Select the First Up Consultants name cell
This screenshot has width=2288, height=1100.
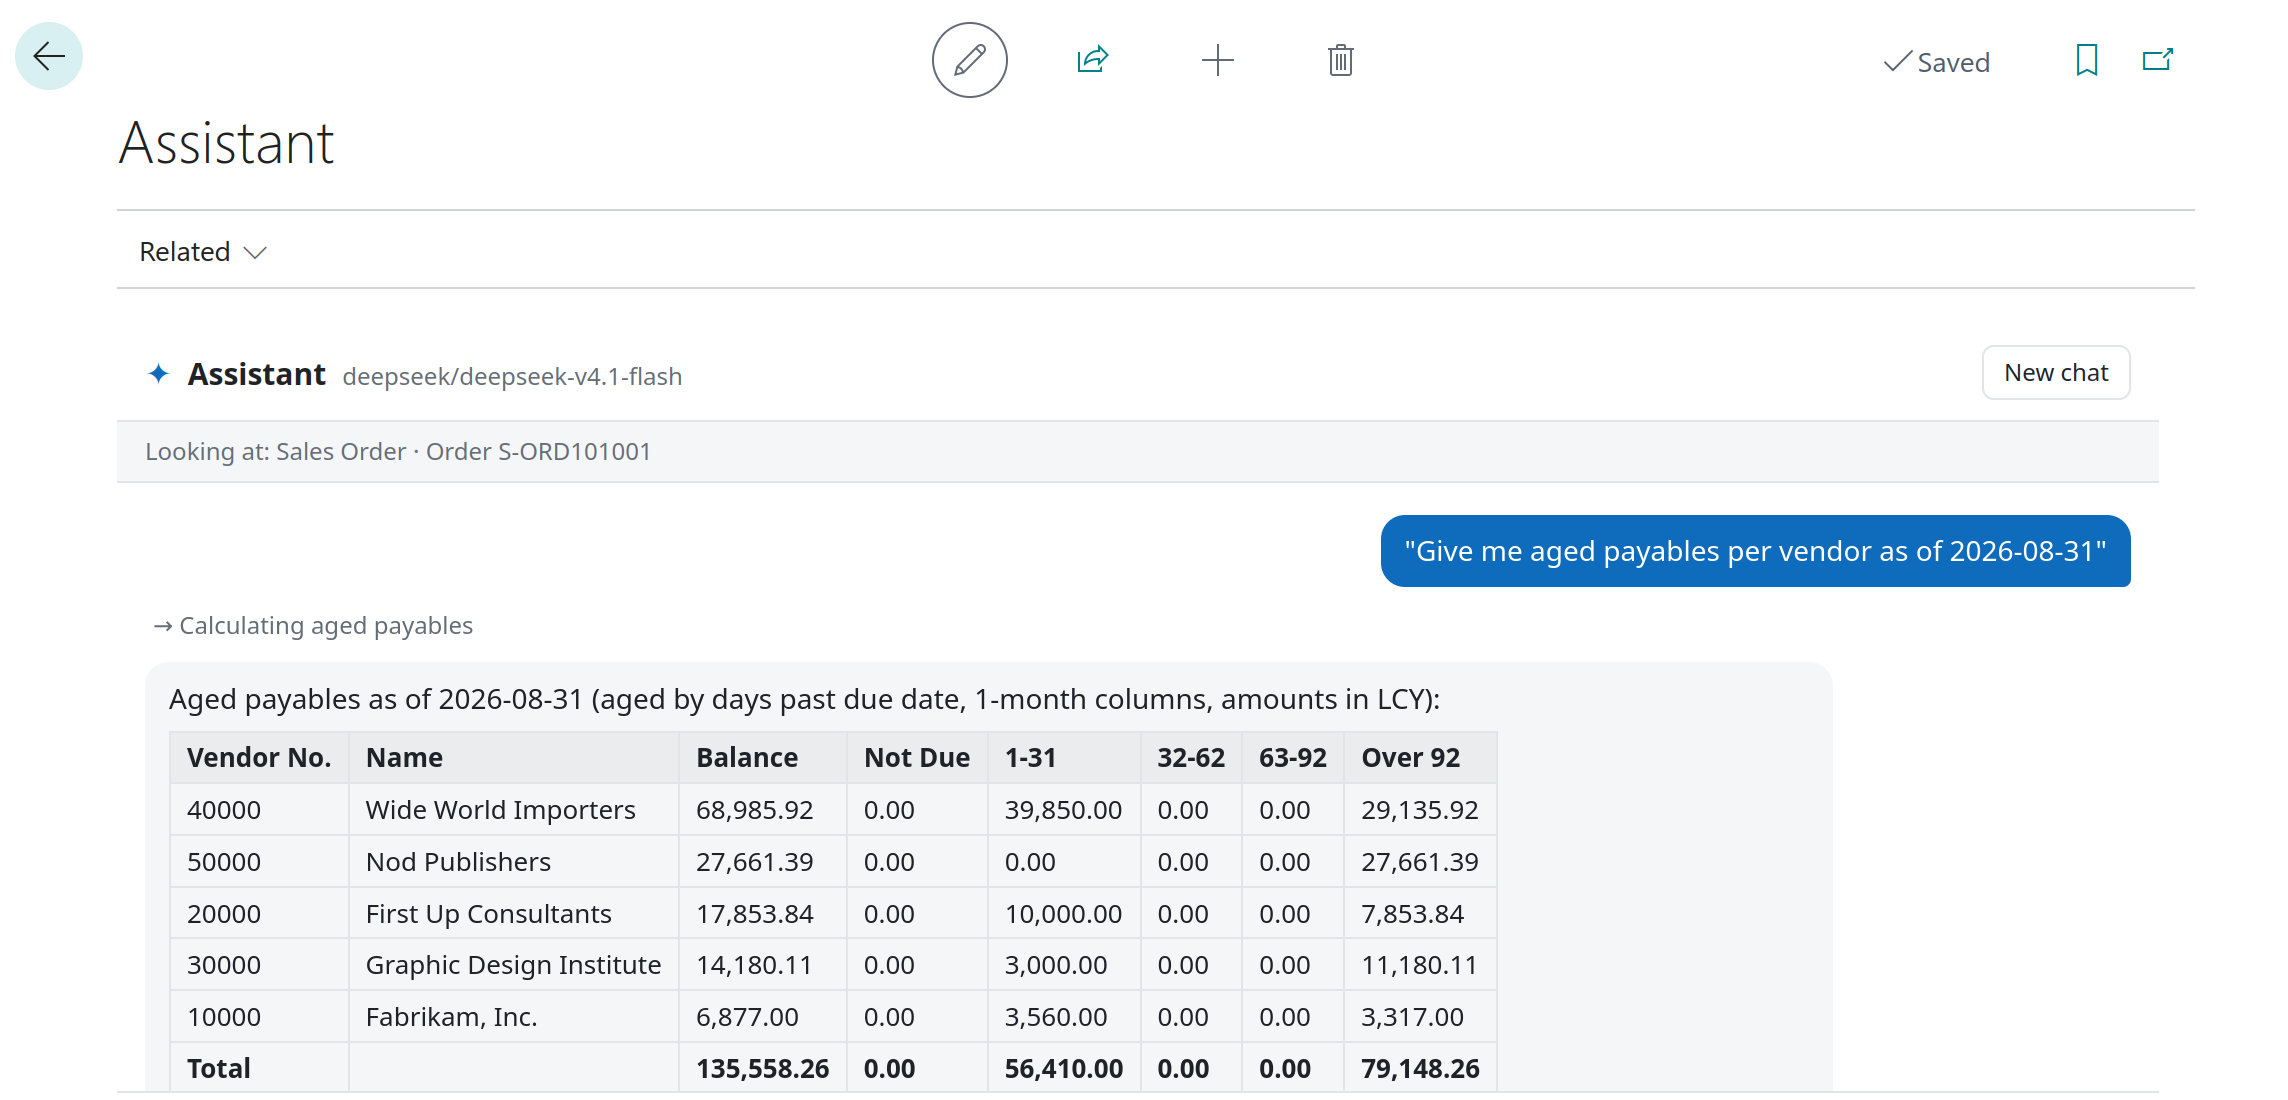pyautogui.click(x=513, y=913)
